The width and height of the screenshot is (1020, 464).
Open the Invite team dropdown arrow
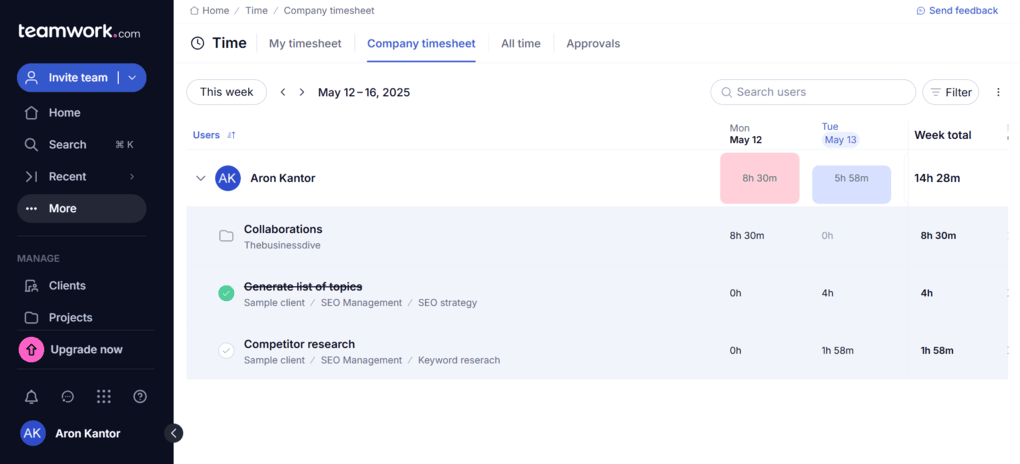(132, 77)
